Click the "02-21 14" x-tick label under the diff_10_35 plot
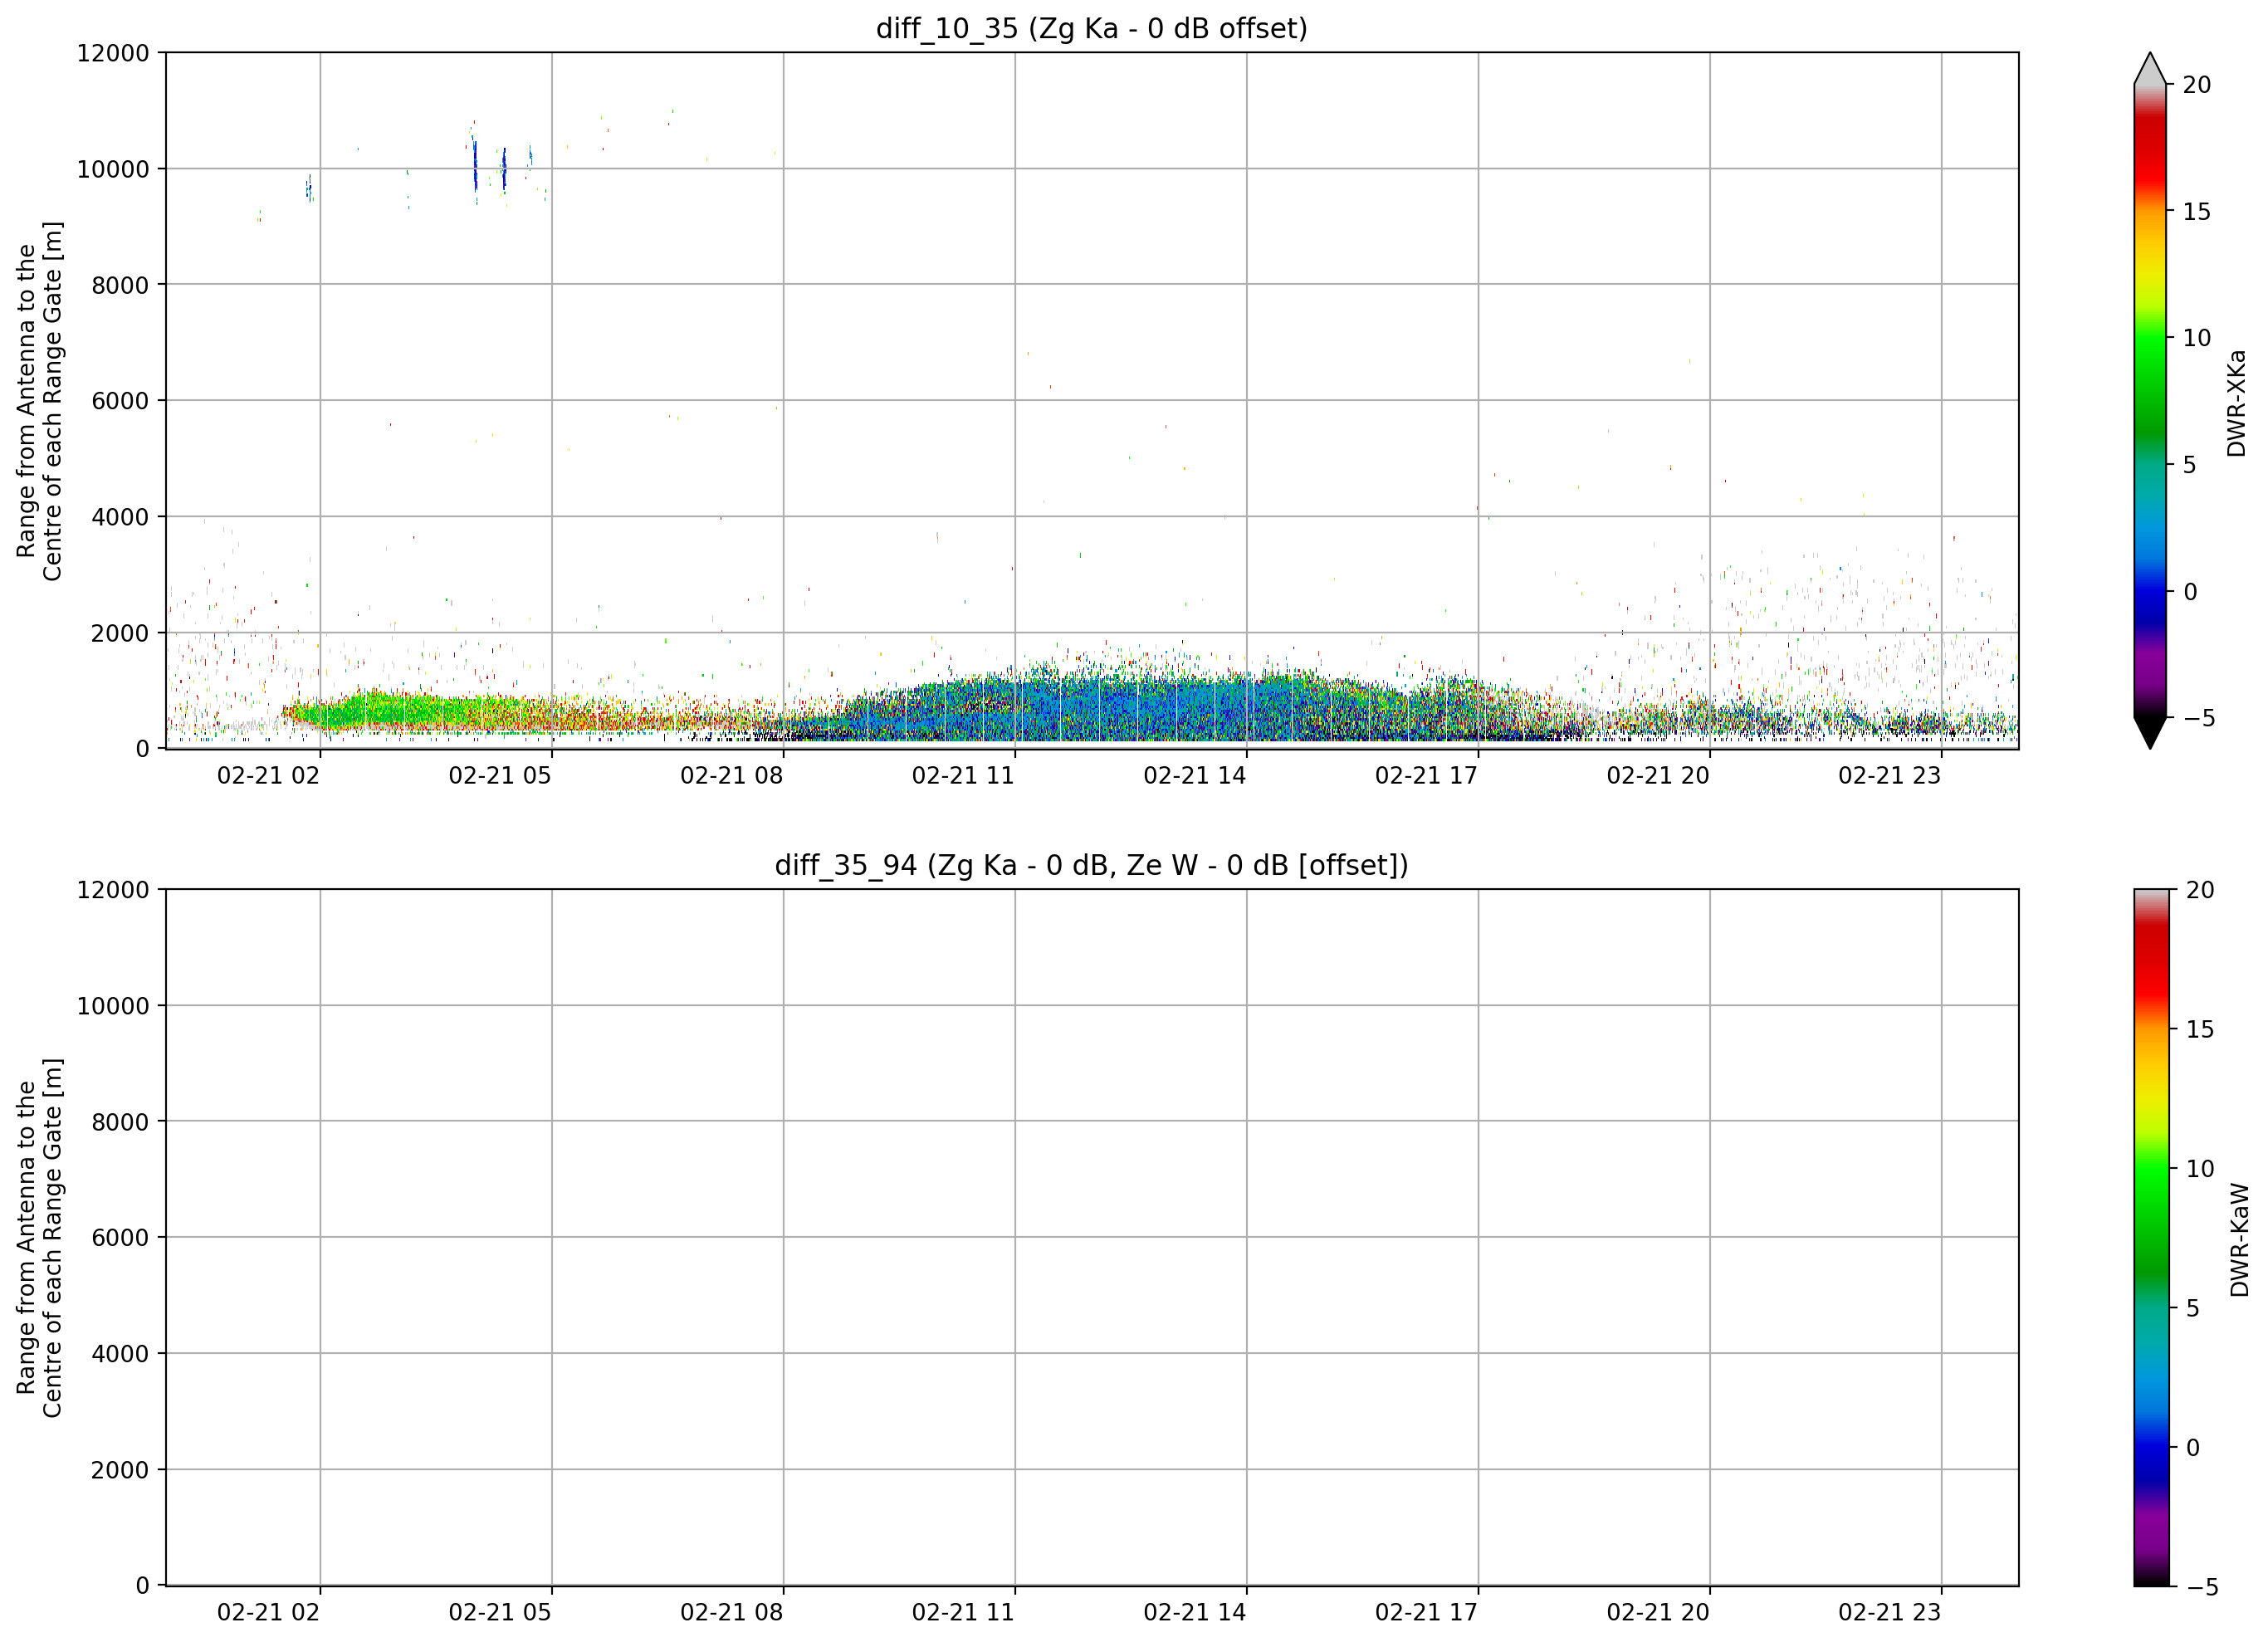Viewport: 2268px width, 1642px height. pyautogui.click(x=1195, y=776)
